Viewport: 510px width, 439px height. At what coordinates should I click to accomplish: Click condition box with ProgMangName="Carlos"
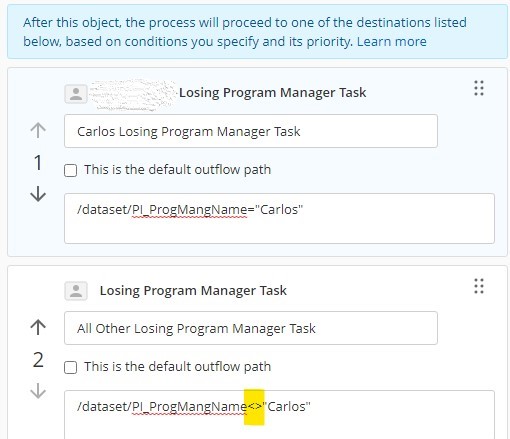279,218
